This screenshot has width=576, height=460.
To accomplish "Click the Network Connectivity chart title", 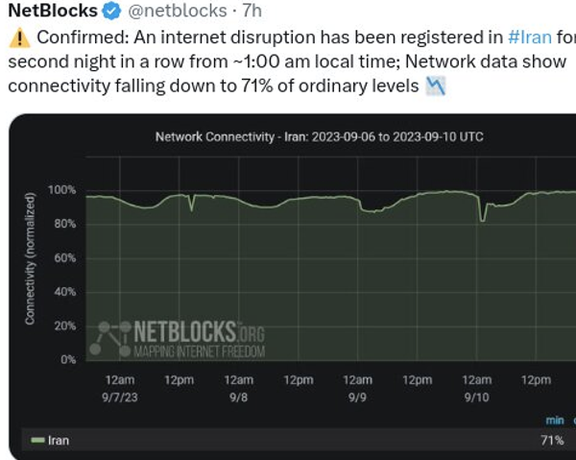I will tap(319, 137).
